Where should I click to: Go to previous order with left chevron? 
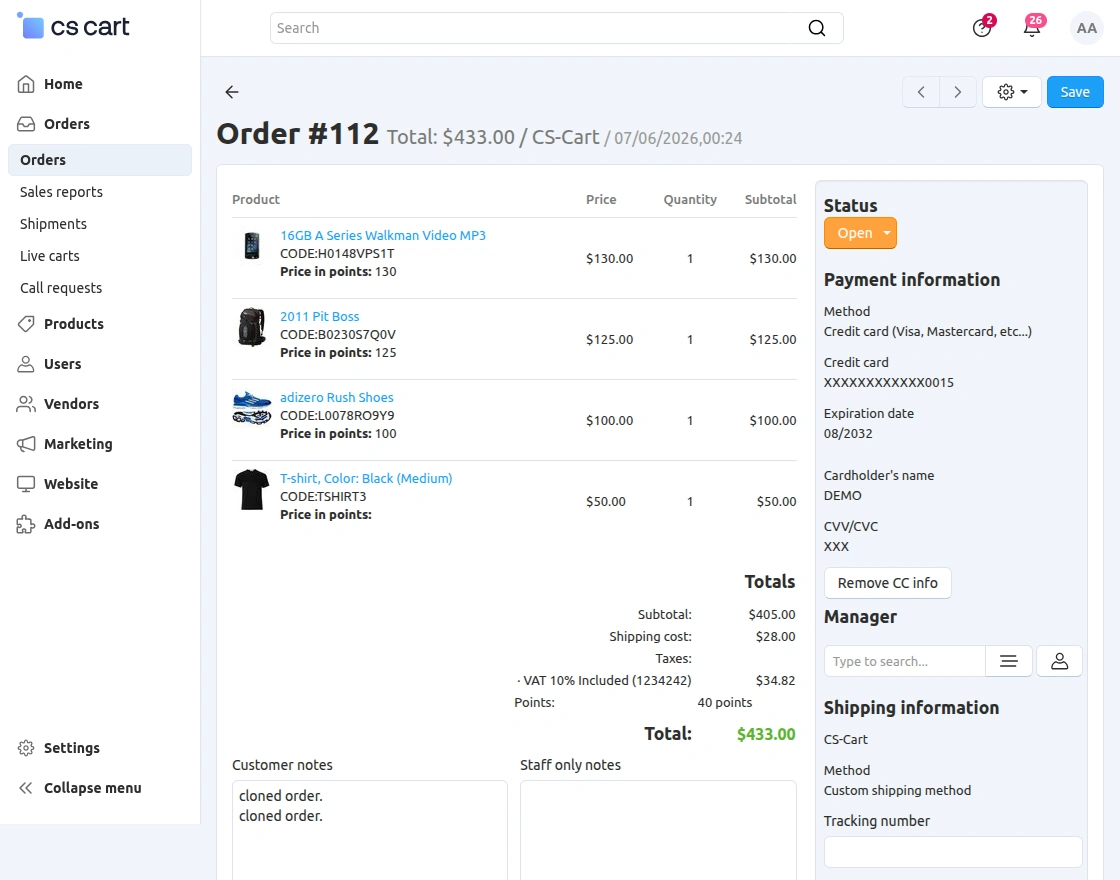(x=921, y=92)
